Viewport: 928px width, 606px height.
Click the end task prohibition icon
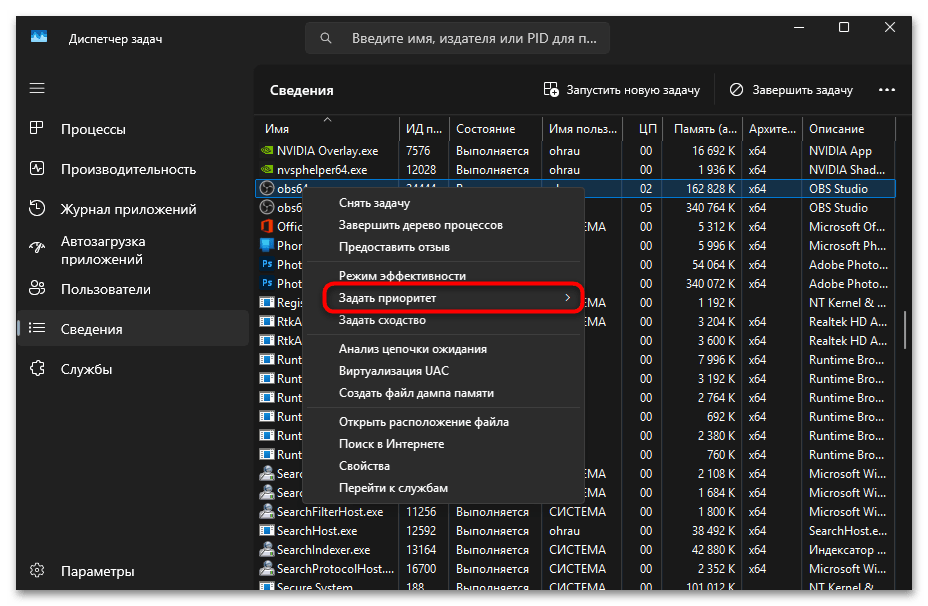pyautogui.click(x=736, y=89)
